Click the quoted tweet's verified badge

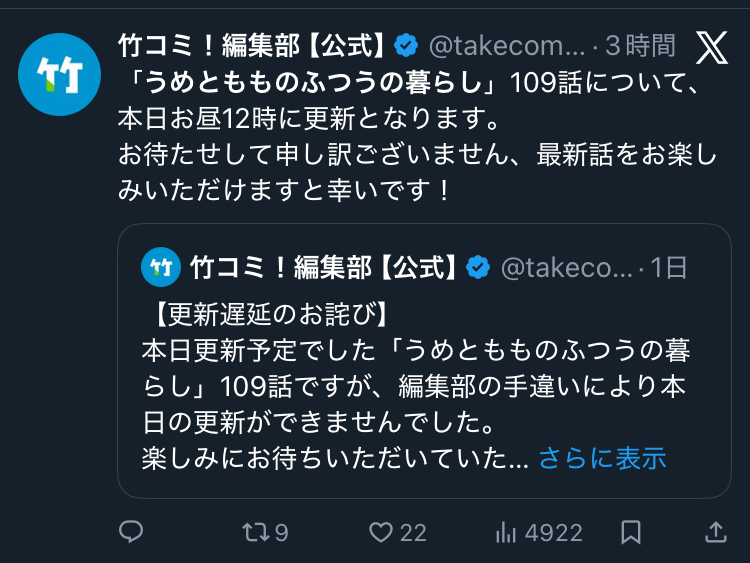tap(478, 267)
